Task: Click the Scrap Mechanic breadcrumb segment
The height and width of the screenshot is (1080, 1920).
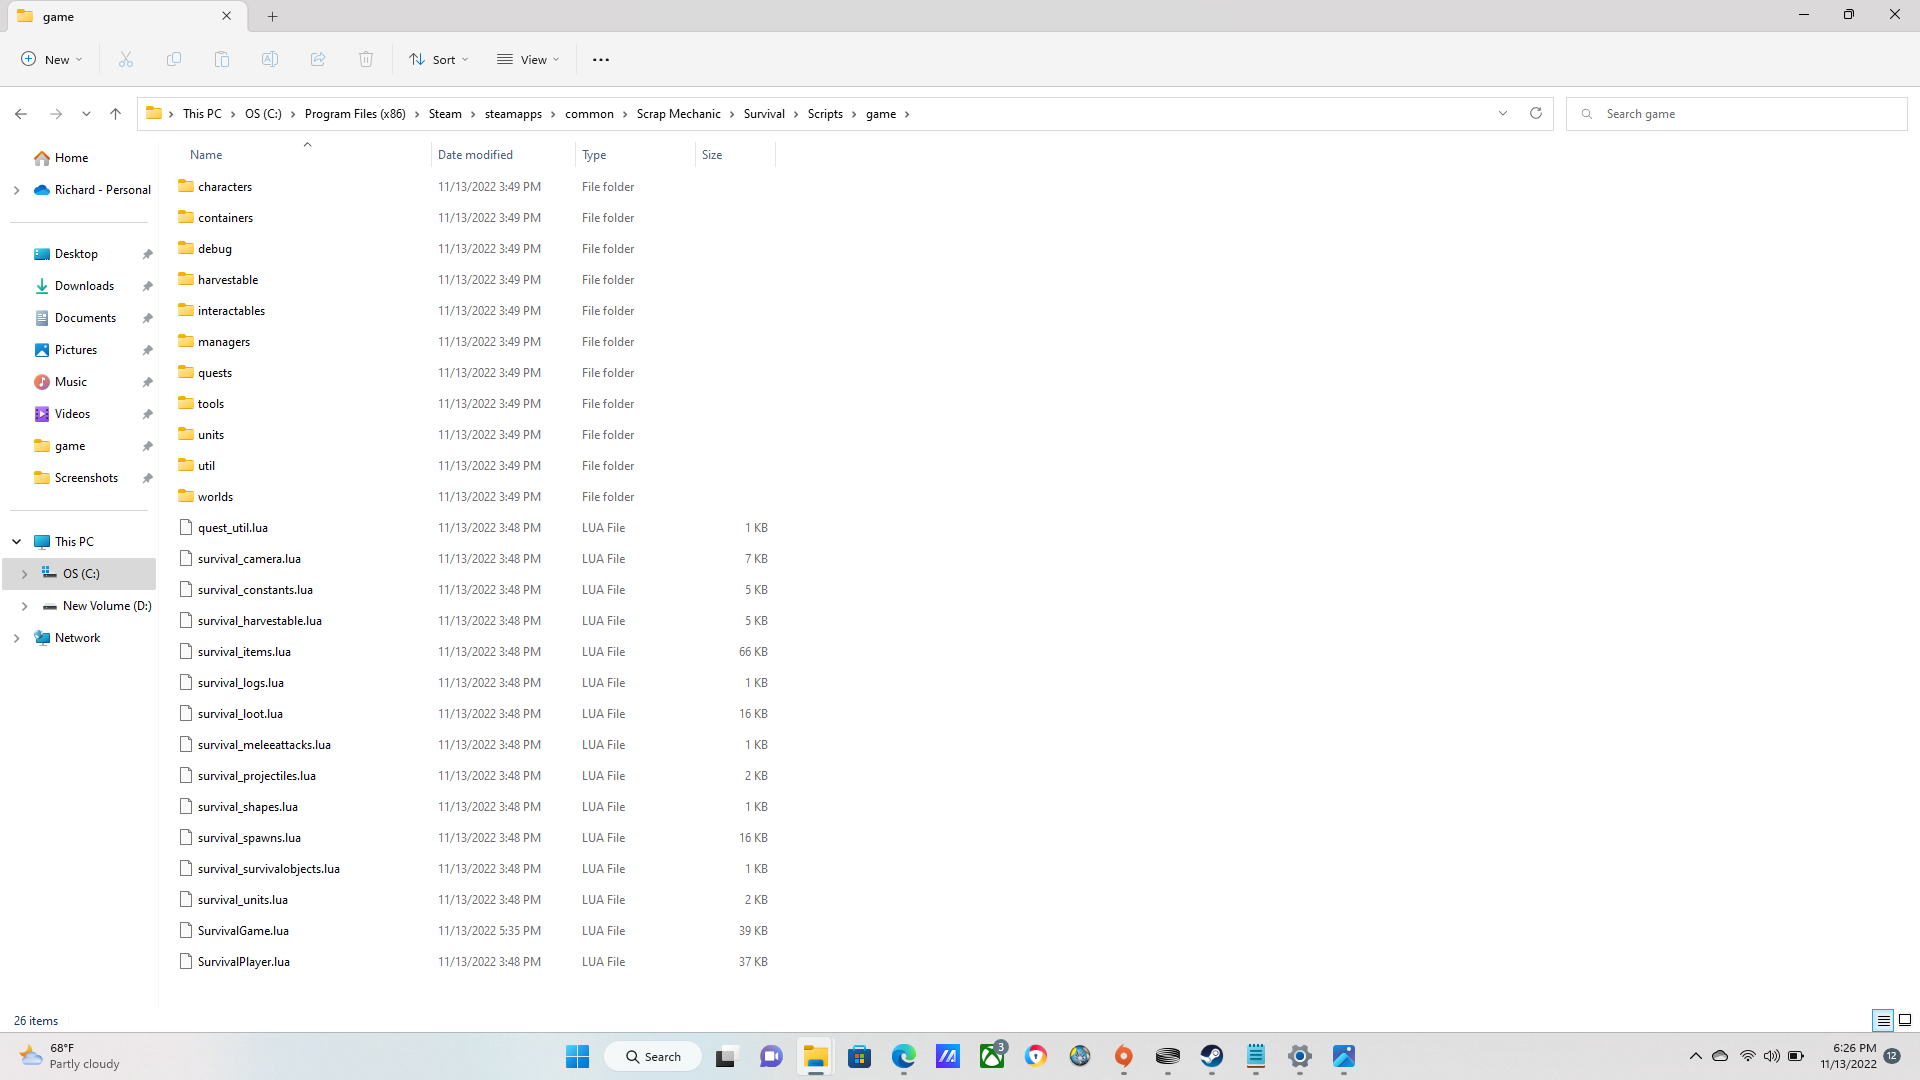Action: [x=678, y=114]
